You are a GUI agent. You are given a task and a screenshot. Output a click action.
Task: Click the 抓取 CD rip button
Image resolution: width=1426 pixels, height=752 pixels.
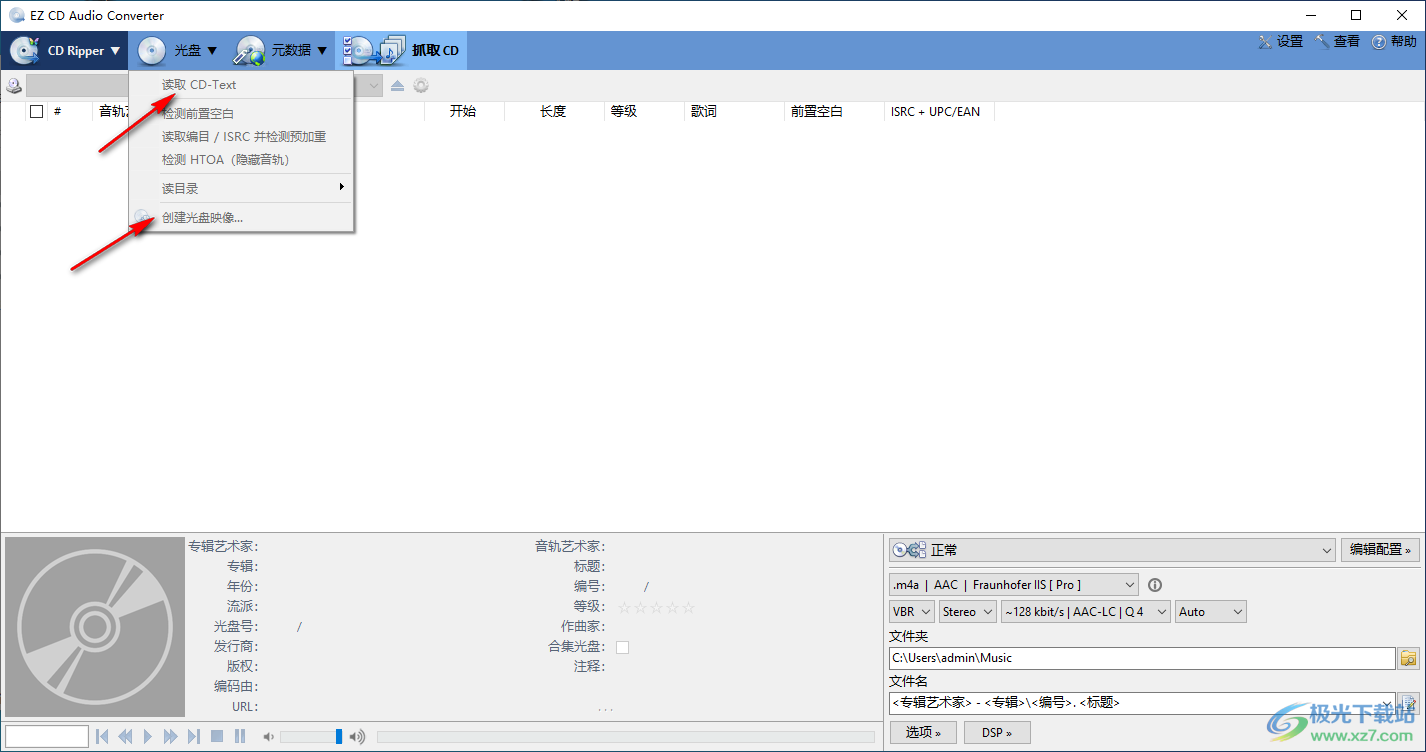pos(401,50)
